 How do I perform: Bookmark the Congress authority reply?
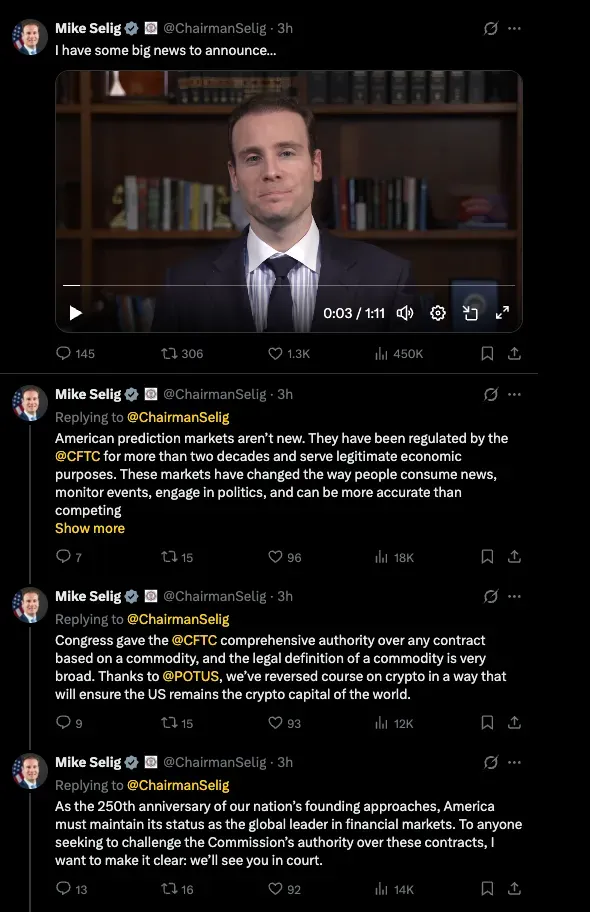487,722
